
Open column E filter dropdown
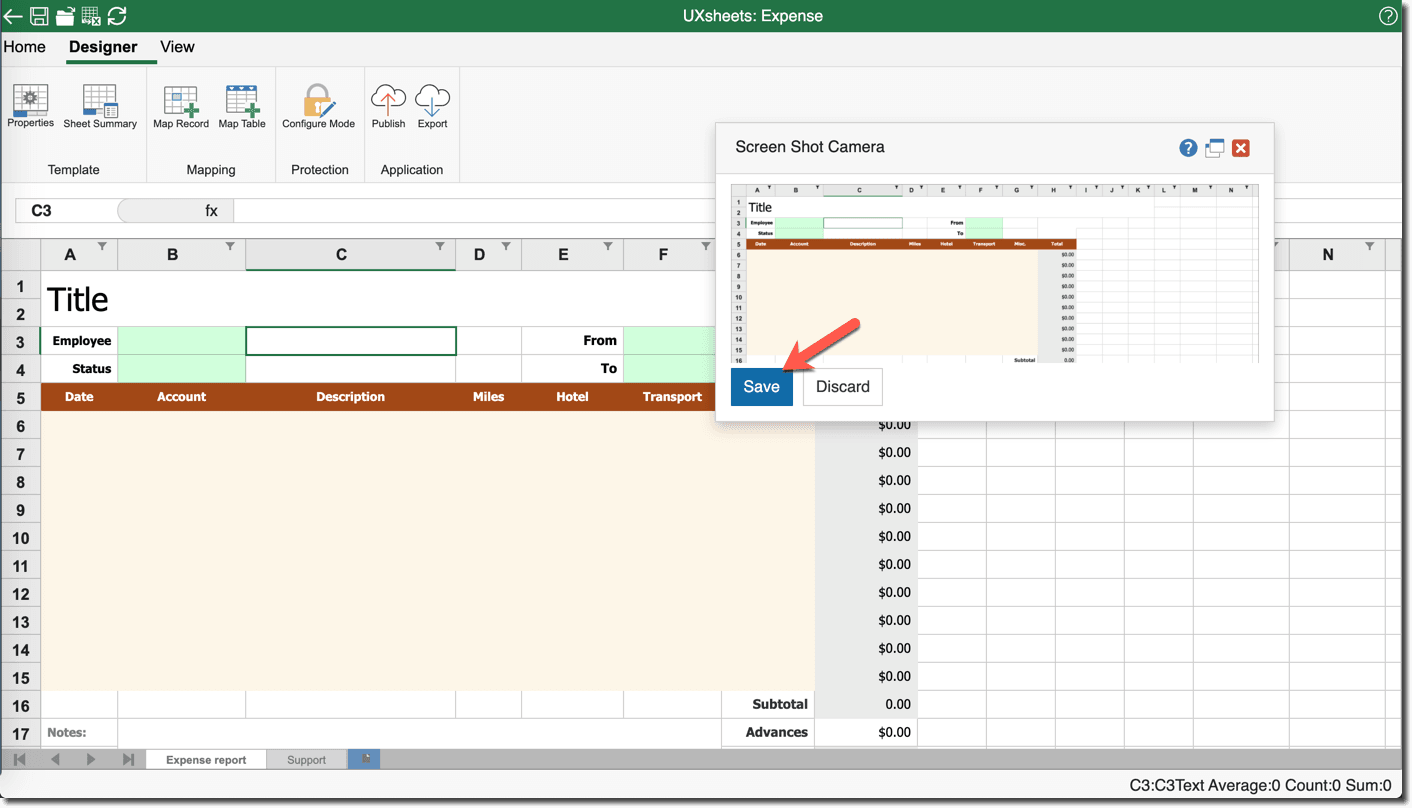[608, 247]
